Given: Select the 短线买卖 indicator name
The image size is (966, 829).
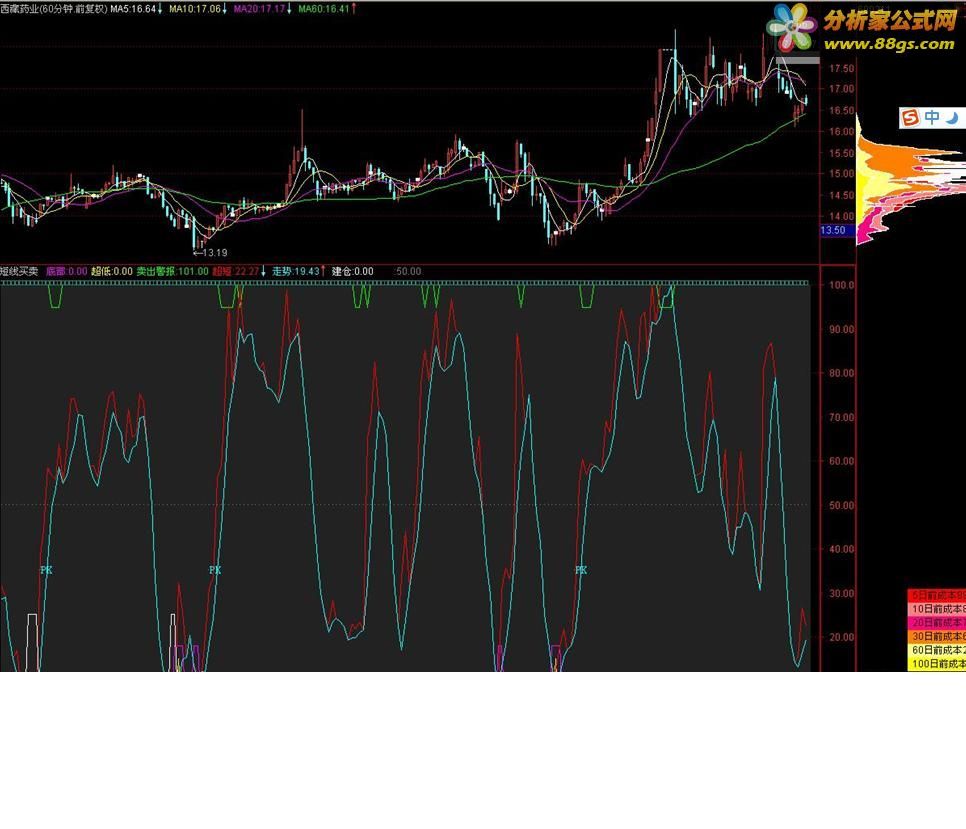Looking at the screenshot, I should [x=19, y=271].
